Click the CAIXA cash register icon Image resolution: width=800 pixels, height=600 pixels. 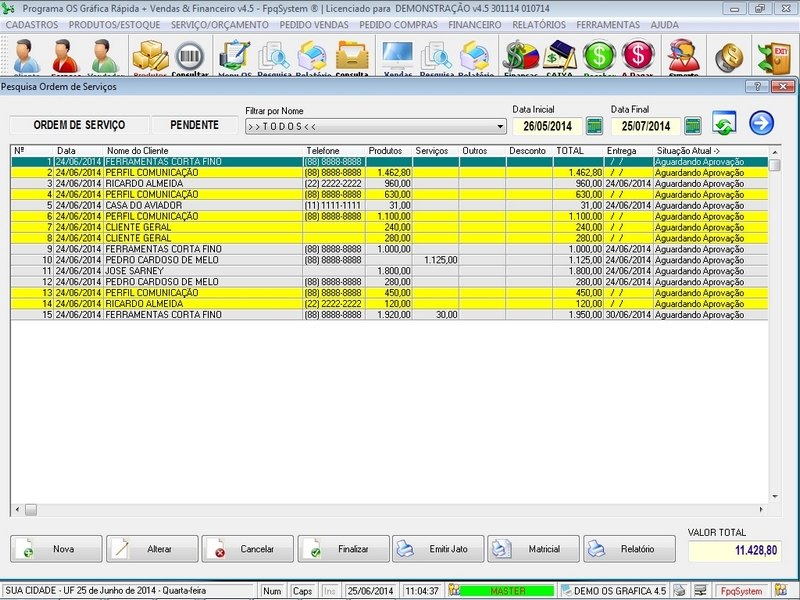[x=560, y=56]
